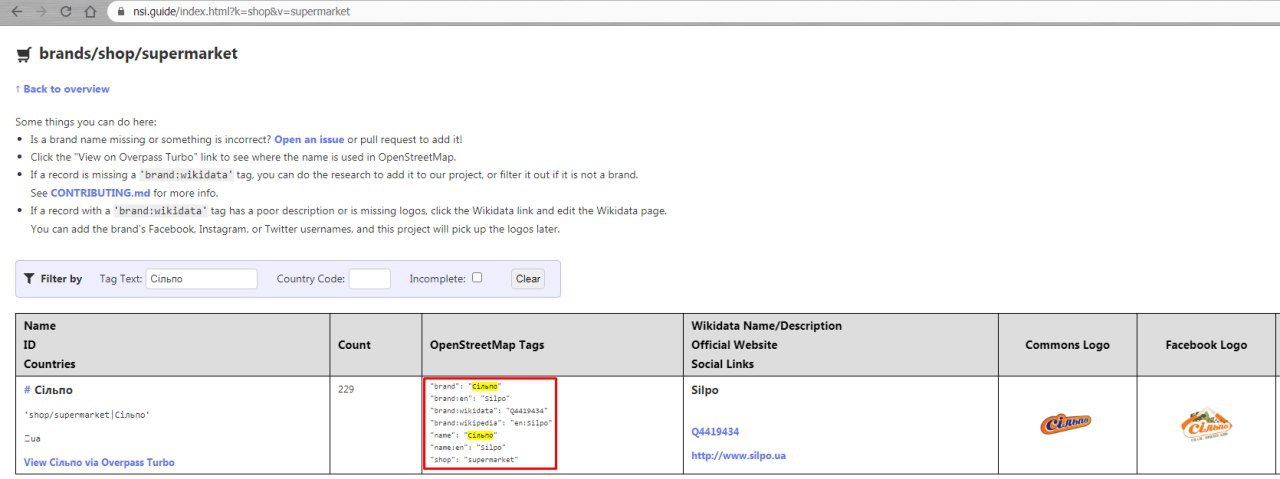Click the ua country code text
The image size is (1280, 479).
pyautogui.click(x=33, y=438)
